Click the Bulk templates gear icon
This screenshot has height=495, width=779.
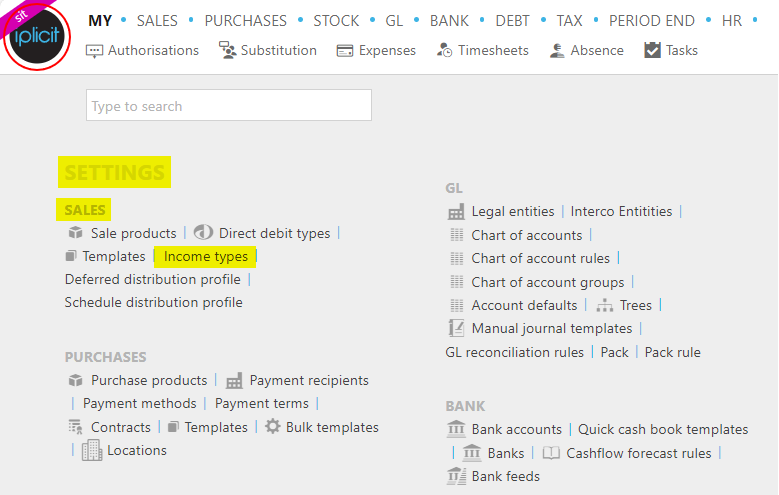(273, 426)
